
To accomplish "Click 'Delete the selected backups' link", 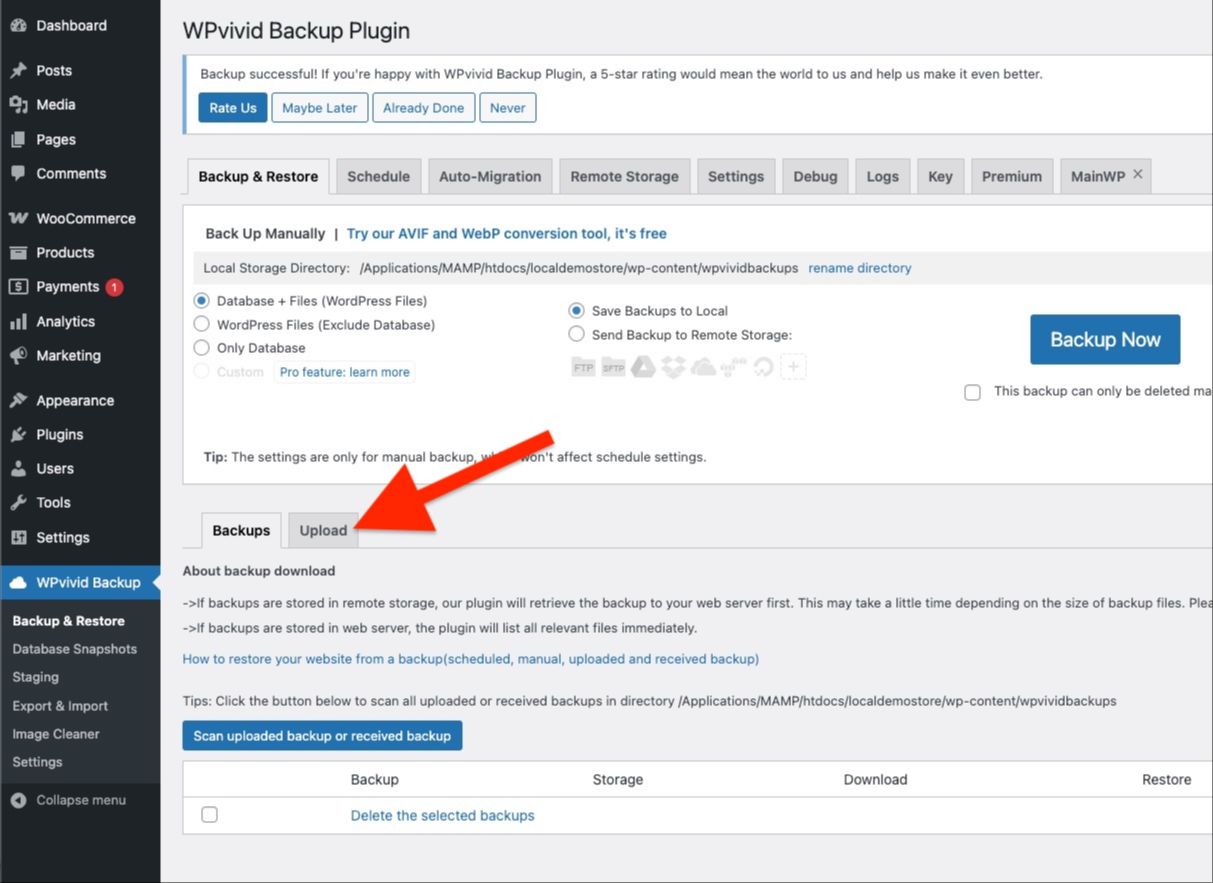I will click(x=442, y=815).
